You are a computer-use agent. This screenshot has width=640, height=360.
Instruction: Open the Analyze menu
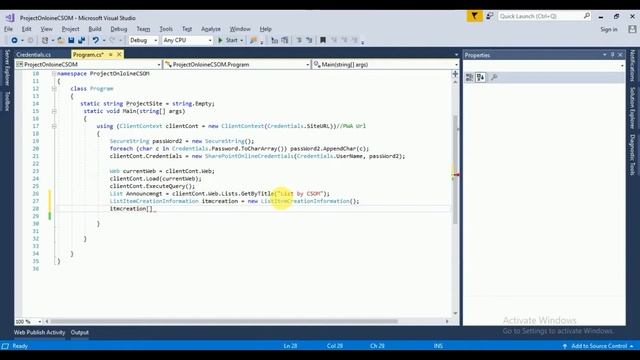[x=211, y=29]
